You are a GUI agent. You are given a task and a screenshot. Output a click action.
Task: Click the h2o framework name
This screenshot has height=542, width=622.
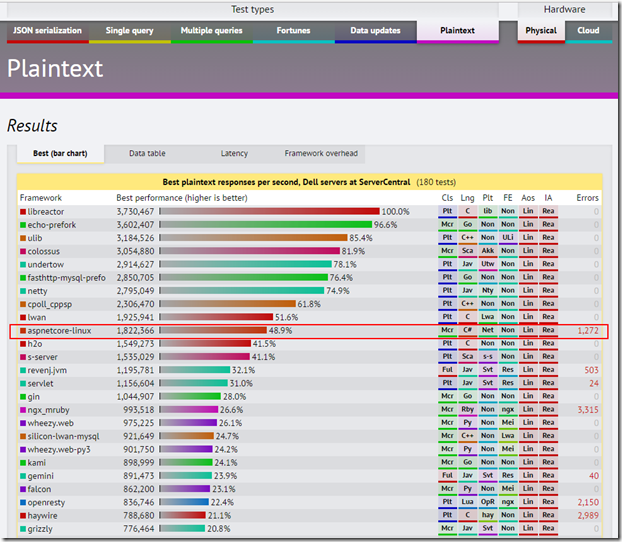[35, 344]
